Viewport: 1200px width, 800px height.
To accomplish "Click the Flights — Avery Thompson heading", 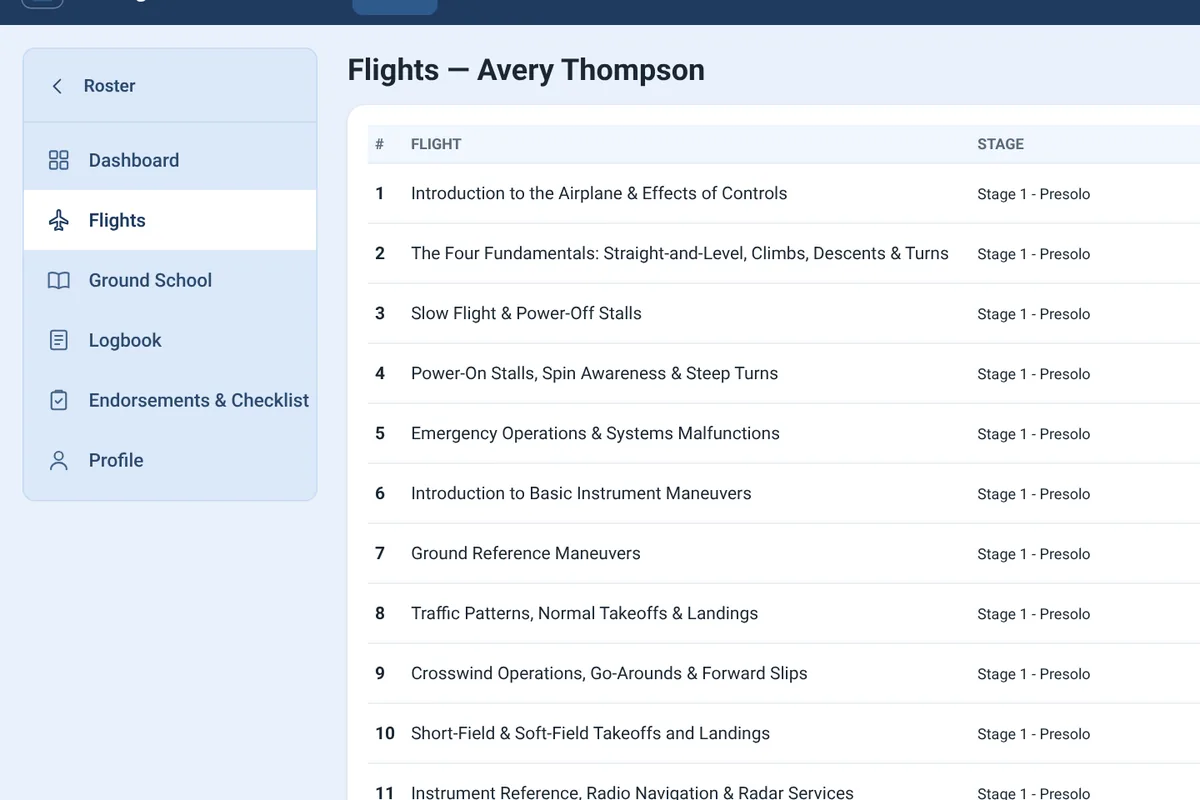I will (526, 70).
